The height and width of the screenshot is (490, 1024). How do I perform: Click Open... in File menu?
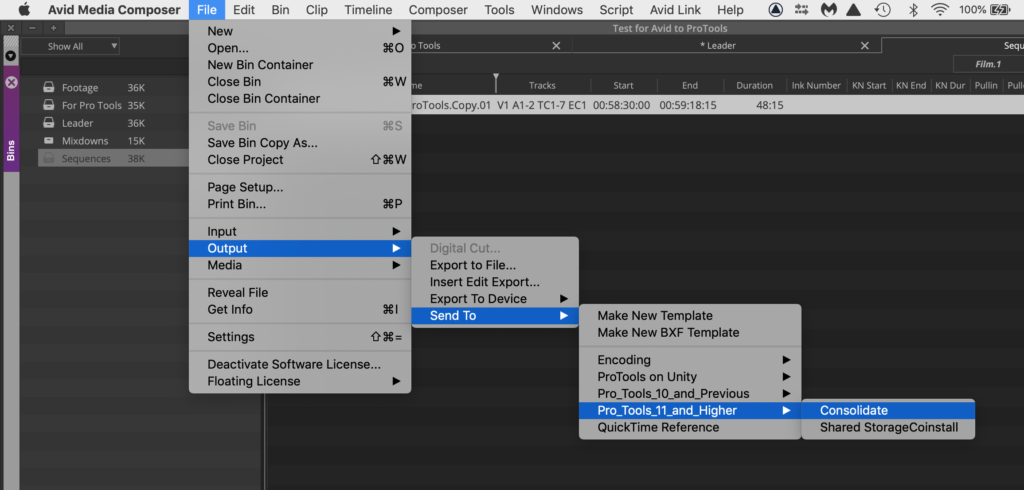point(300,48)
